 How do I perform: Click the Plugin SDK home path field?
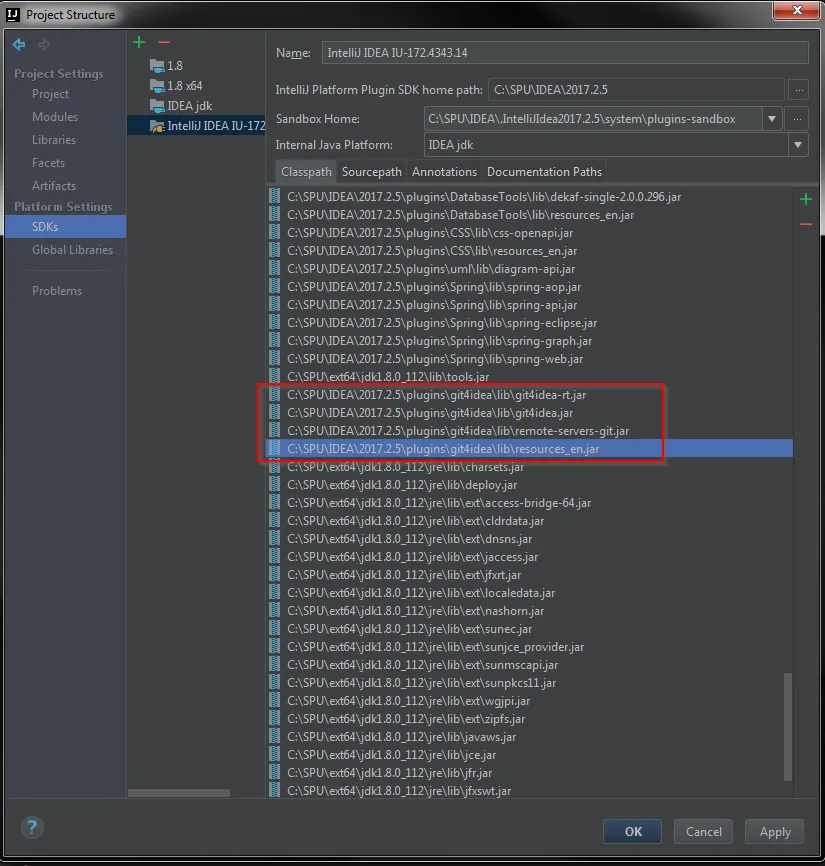(x=636, y=89)
